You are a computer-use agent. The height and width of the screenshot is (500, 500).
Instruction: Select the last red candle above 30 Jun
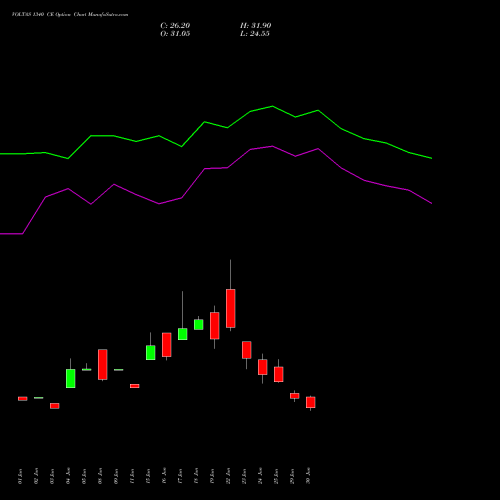[311, 402]
